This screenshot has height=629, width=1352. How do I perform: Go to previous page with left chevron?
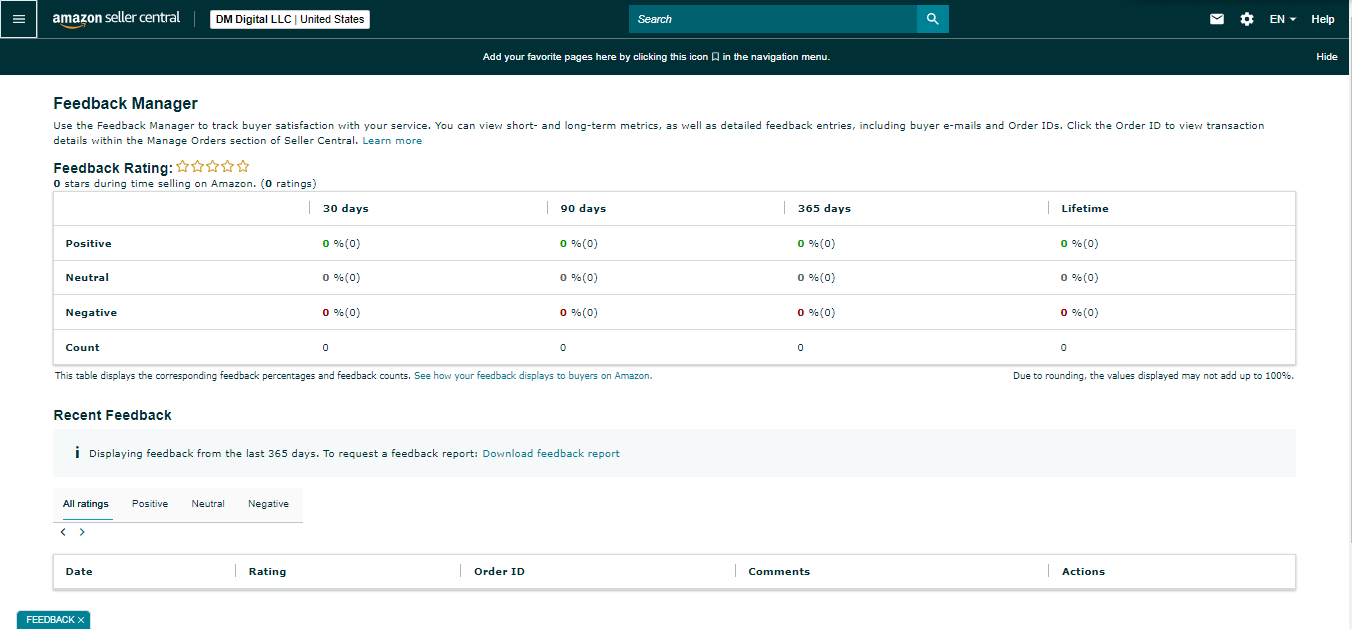pyautogui.click(x=63, y=532)
